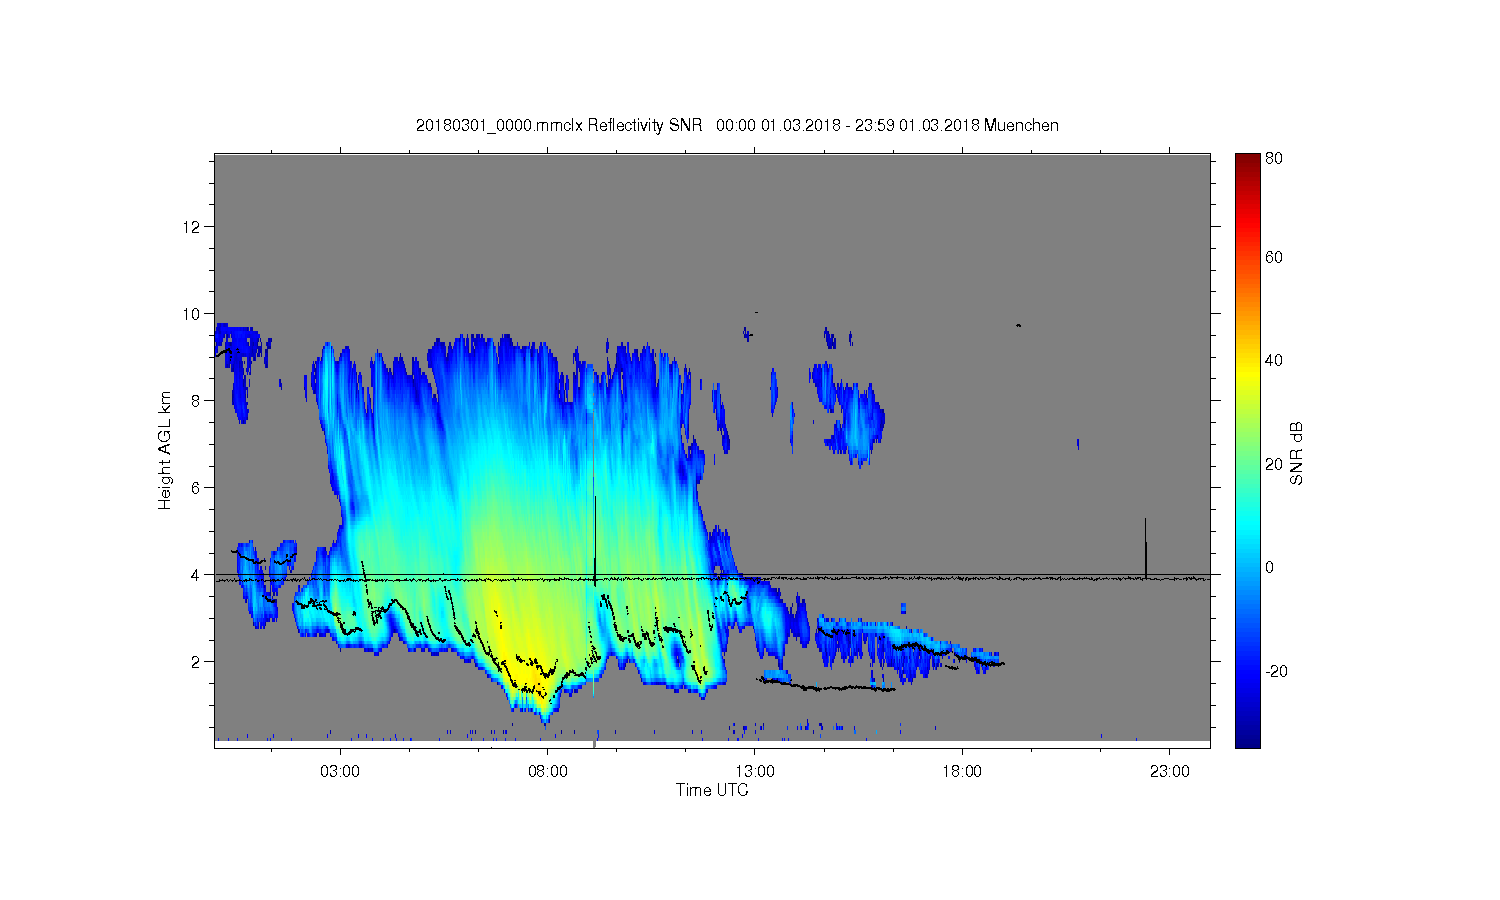Click the yellow band of the colorbar
This screenshot has height=900, width=1500.
[1247, 372]
